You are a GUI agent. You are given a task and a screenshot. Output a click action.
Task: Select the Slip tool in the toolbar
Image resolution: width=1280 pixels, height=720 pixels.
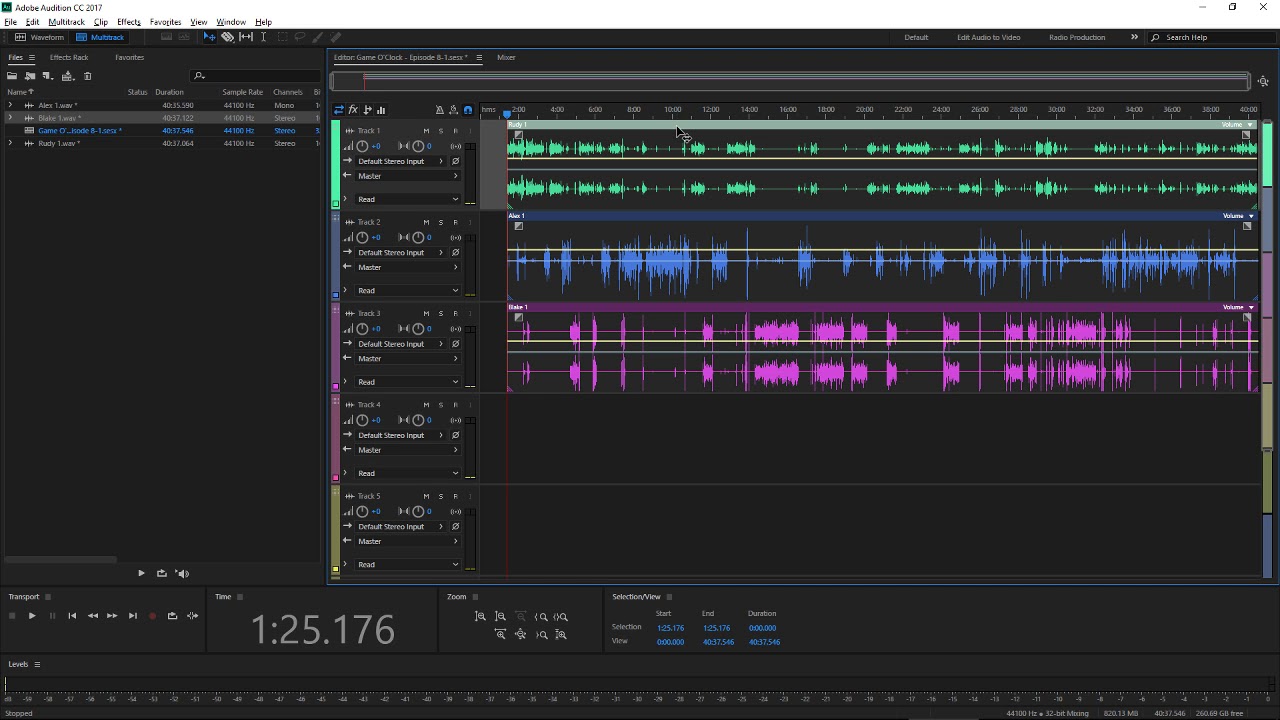[x=246, y=37]
